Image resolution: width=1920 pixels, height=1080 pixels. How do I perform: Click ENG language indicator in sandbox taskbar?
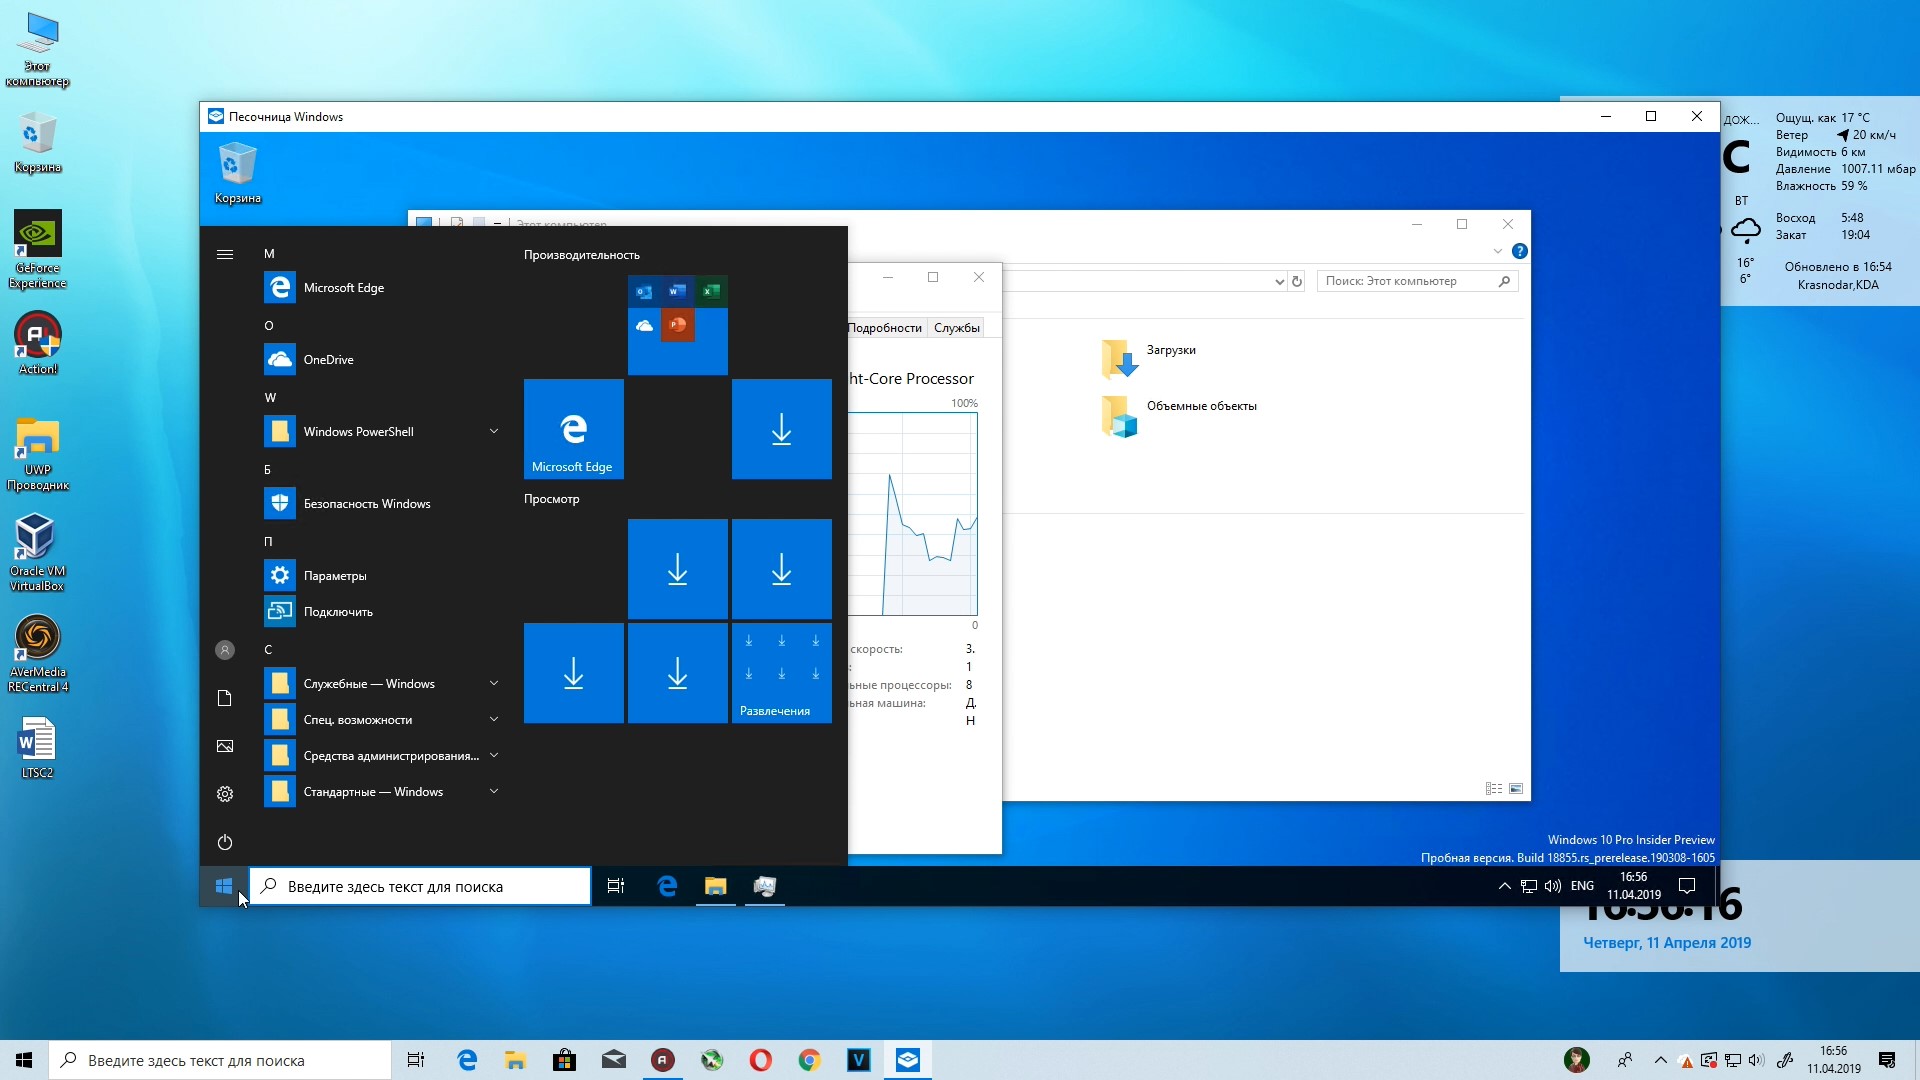click(x=1582, y=886)
